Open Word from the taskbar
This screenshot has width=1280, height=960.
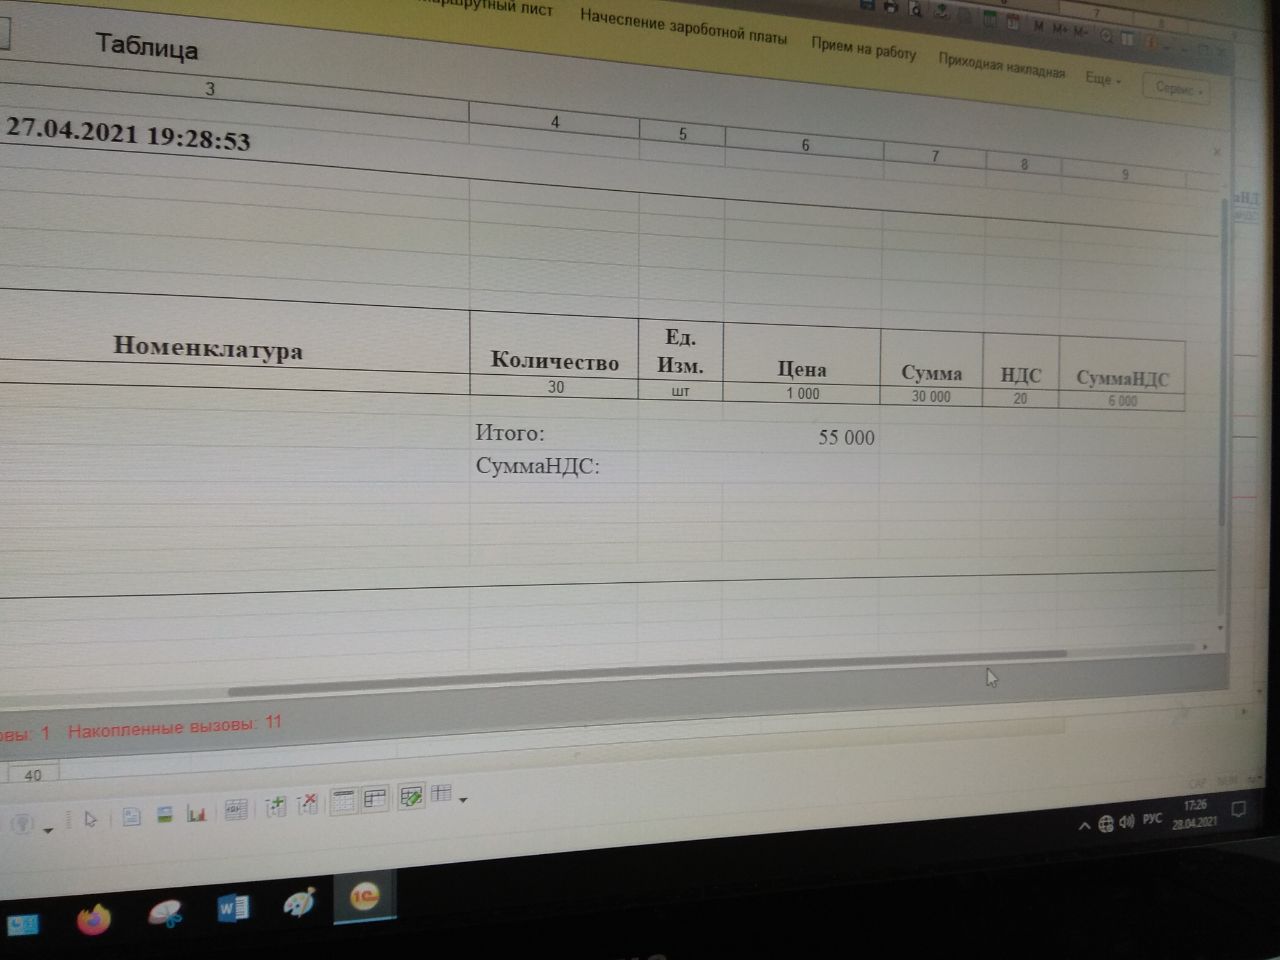click(x=232, y=908)
